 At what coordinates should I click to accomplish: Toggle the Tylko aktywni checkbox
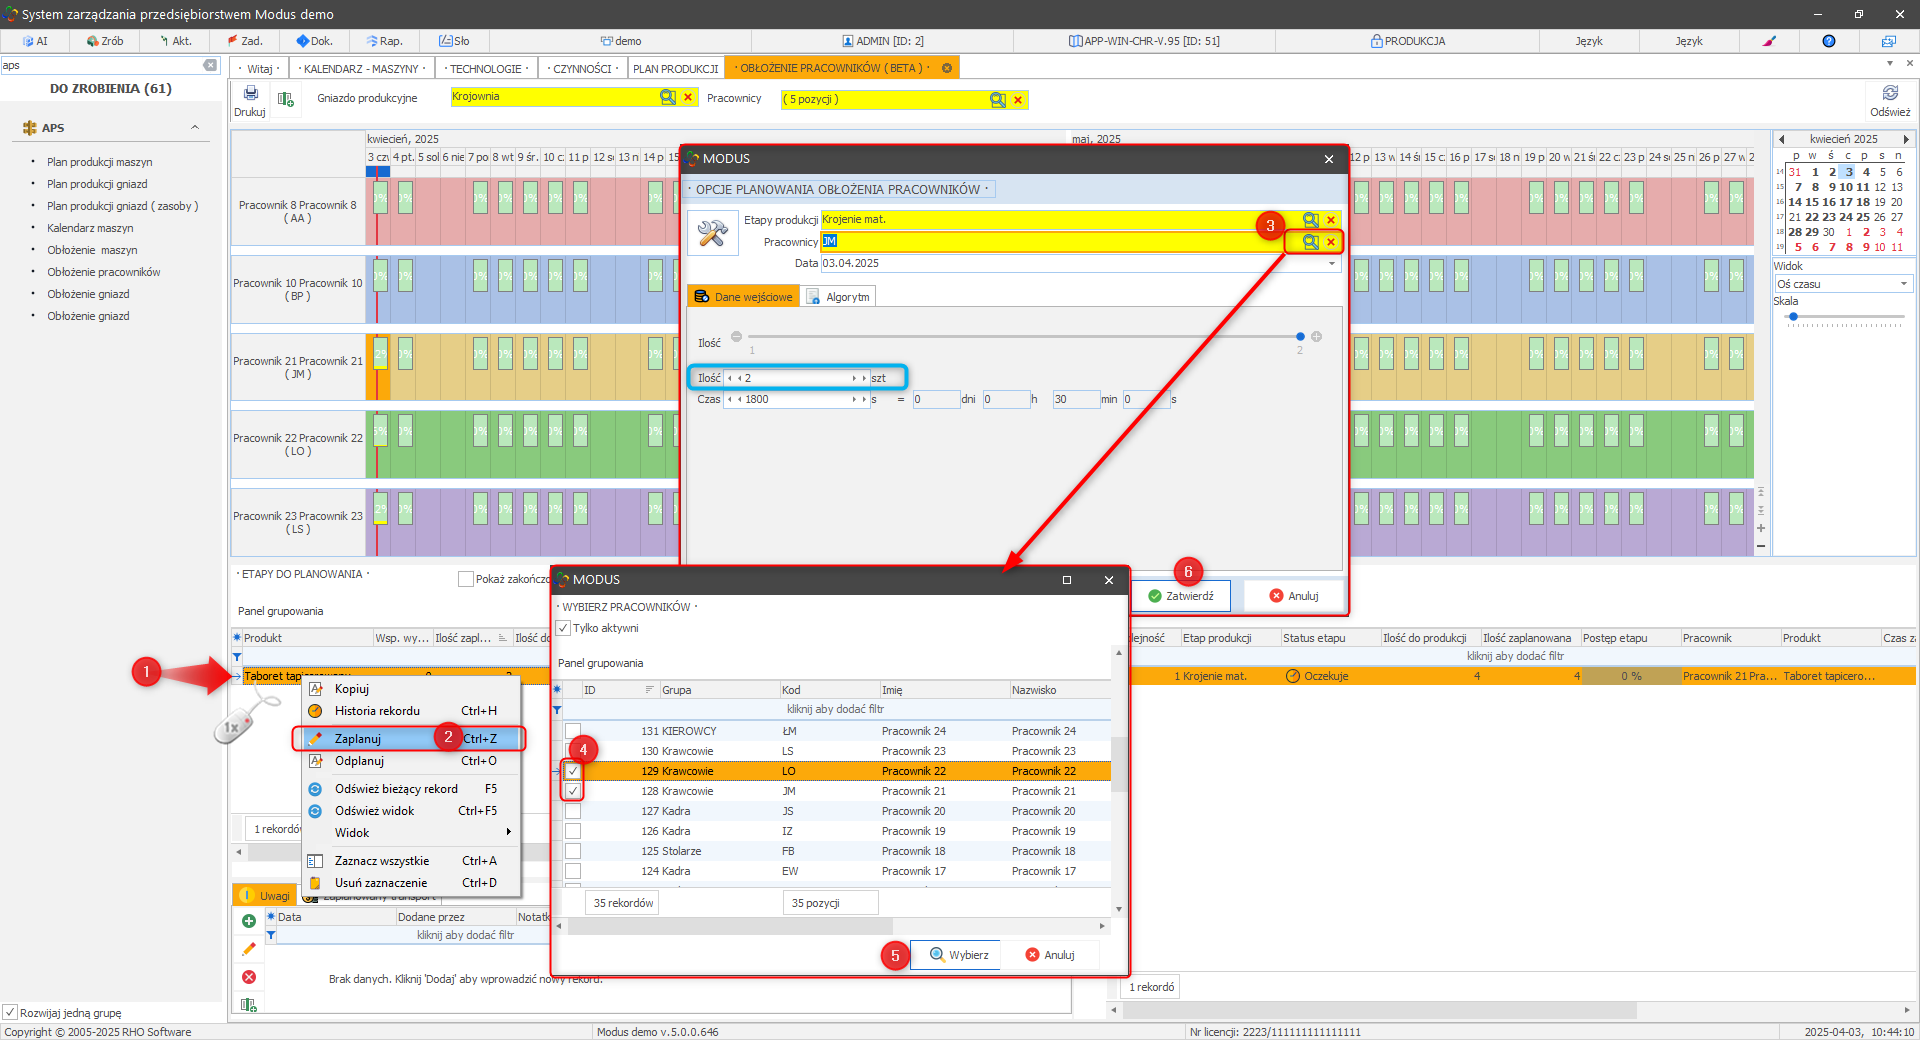tap(564, 628)
